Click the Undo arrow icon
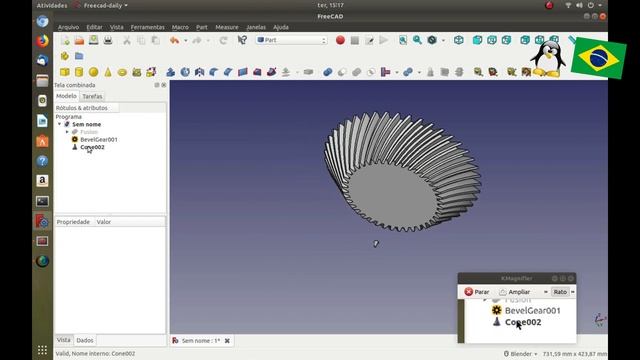Viewport: 640px width, 360px height. (175, 40)
